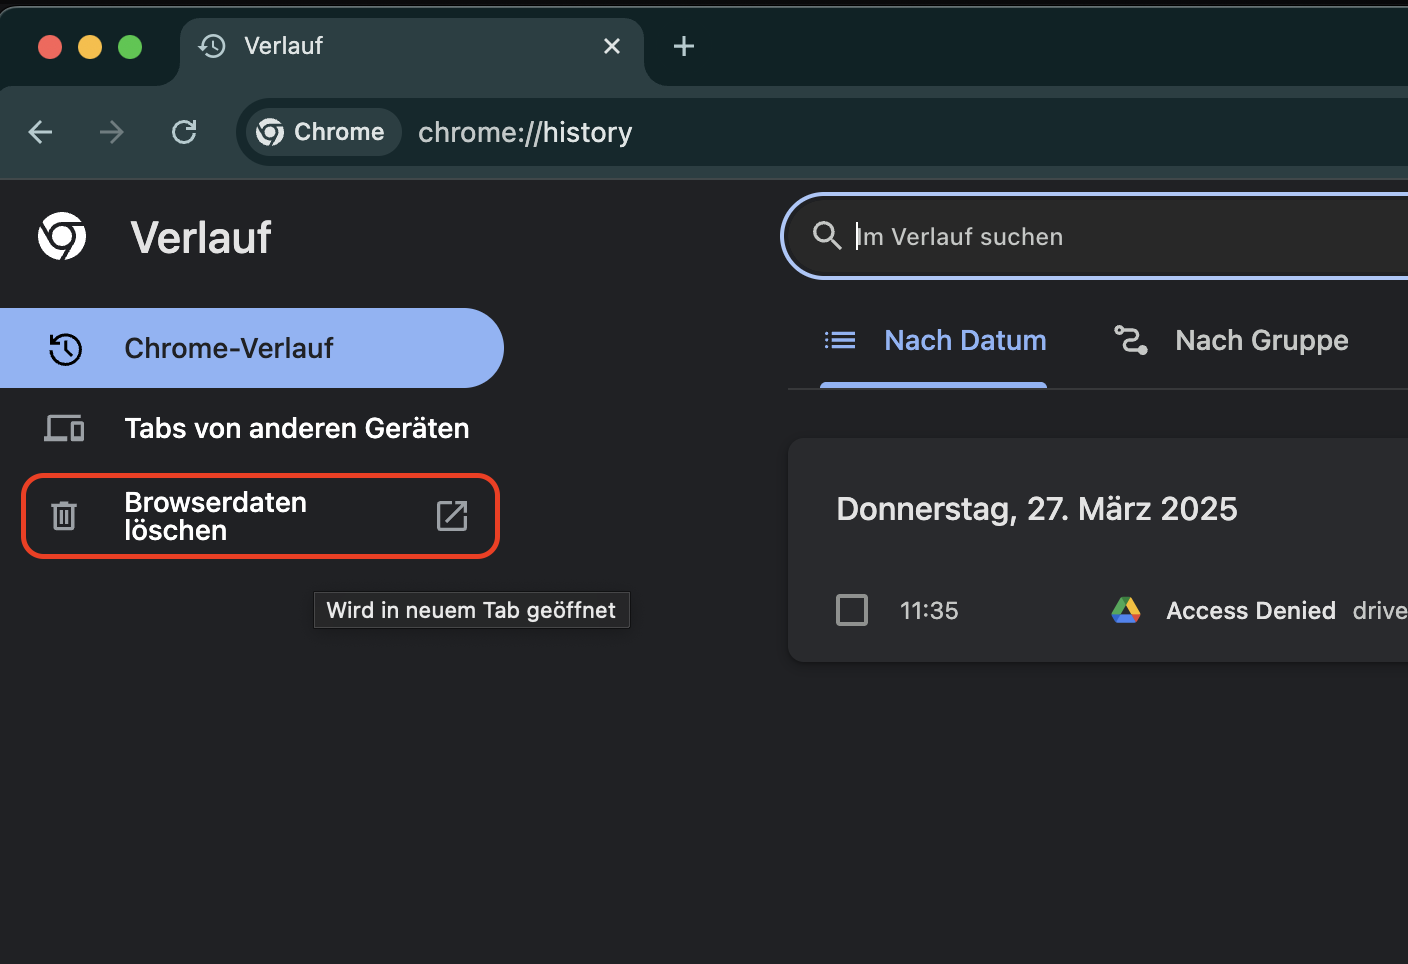The image size is (1408, 964).
Task: Click the back navigation arrow
Action: [x=40, y=131]
